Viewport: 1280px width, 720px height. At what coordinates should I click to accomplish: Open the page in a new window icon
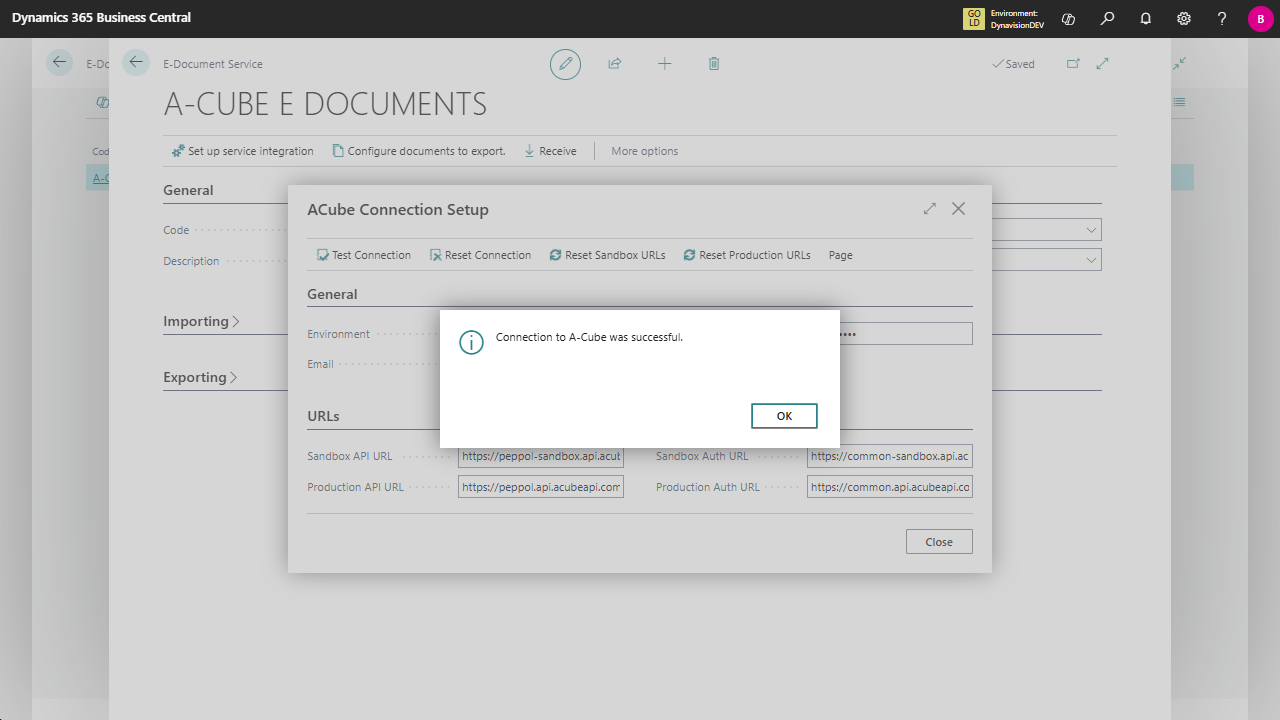click(x=1073, y=64)
